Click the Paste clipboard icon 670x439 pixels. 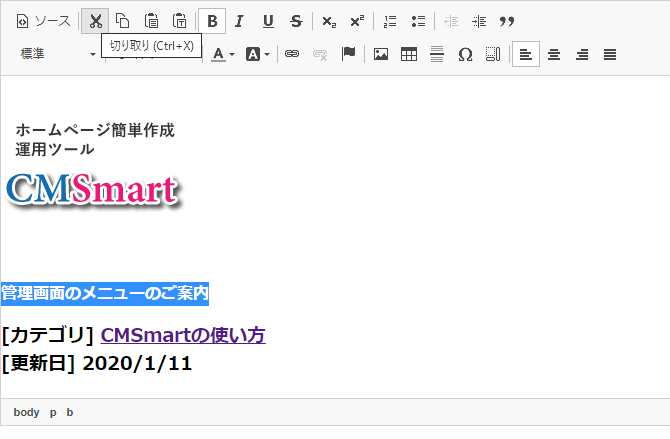click(x=151, y=21)
